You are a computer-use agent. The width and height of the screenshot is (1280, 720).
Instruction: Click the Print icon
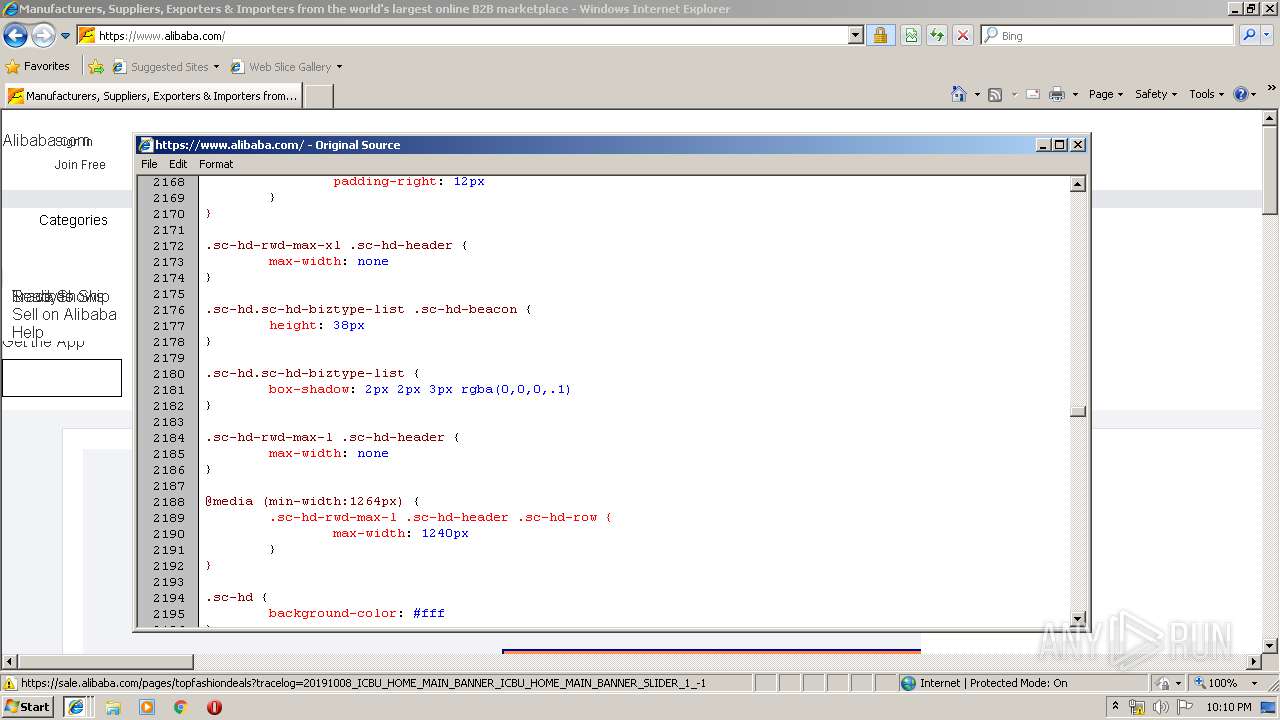click(x=1057, y=94)
